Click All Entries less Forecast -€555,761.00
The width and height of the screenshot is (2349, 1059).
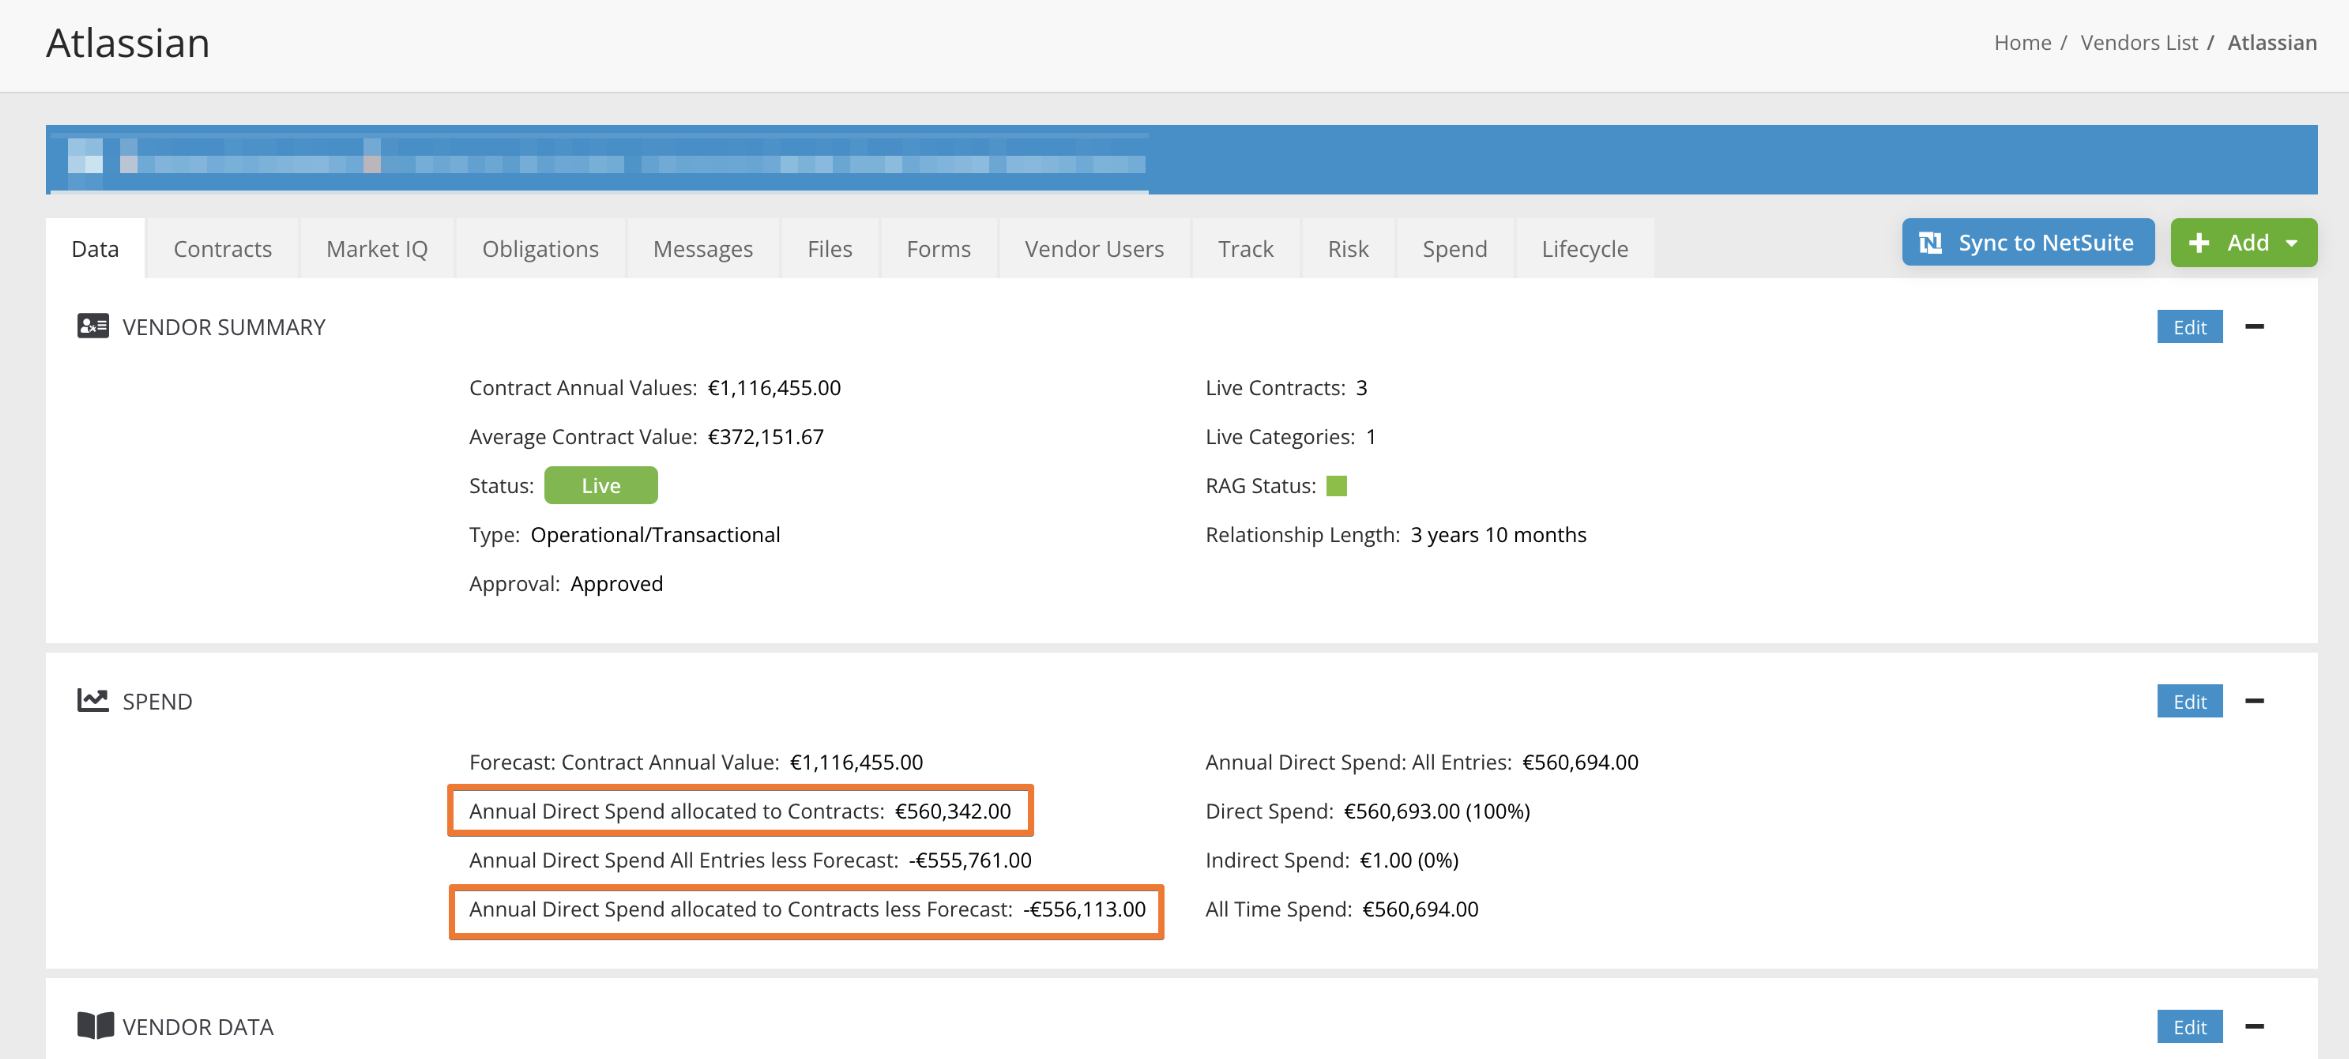(970, 860)
